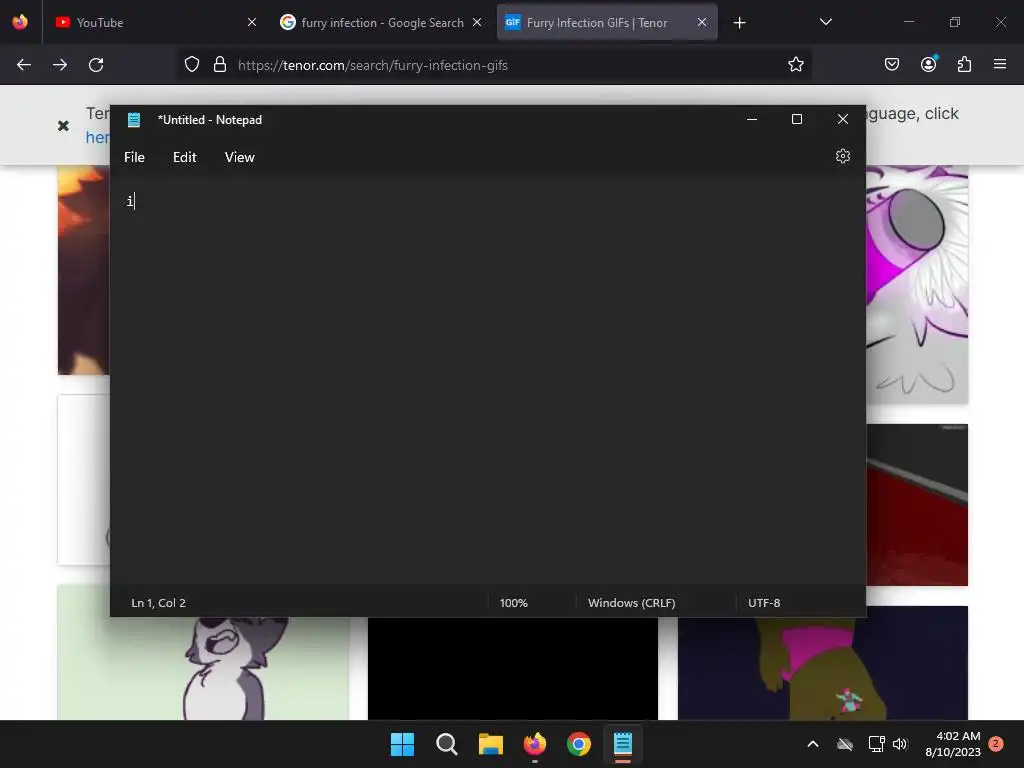Reload the current page
This screenshot has width=1024, height=768.
click(x=96, y=65)
